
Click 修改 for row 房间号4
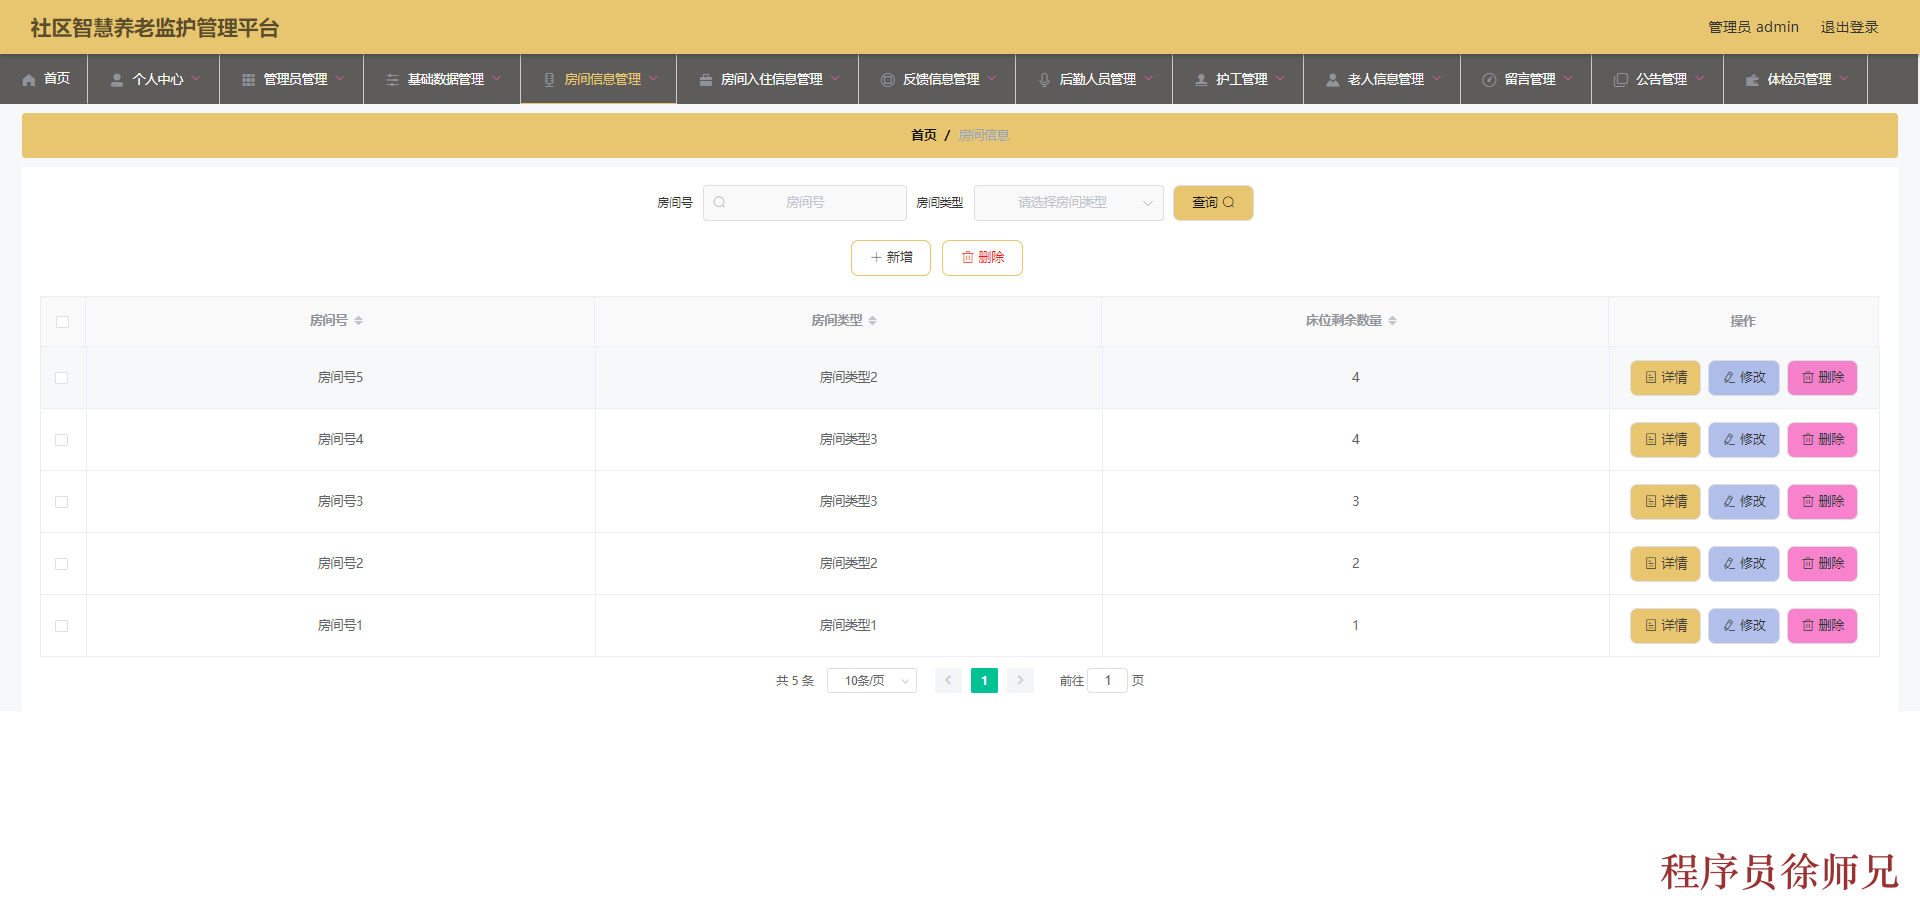click(x=1744, y=440)
